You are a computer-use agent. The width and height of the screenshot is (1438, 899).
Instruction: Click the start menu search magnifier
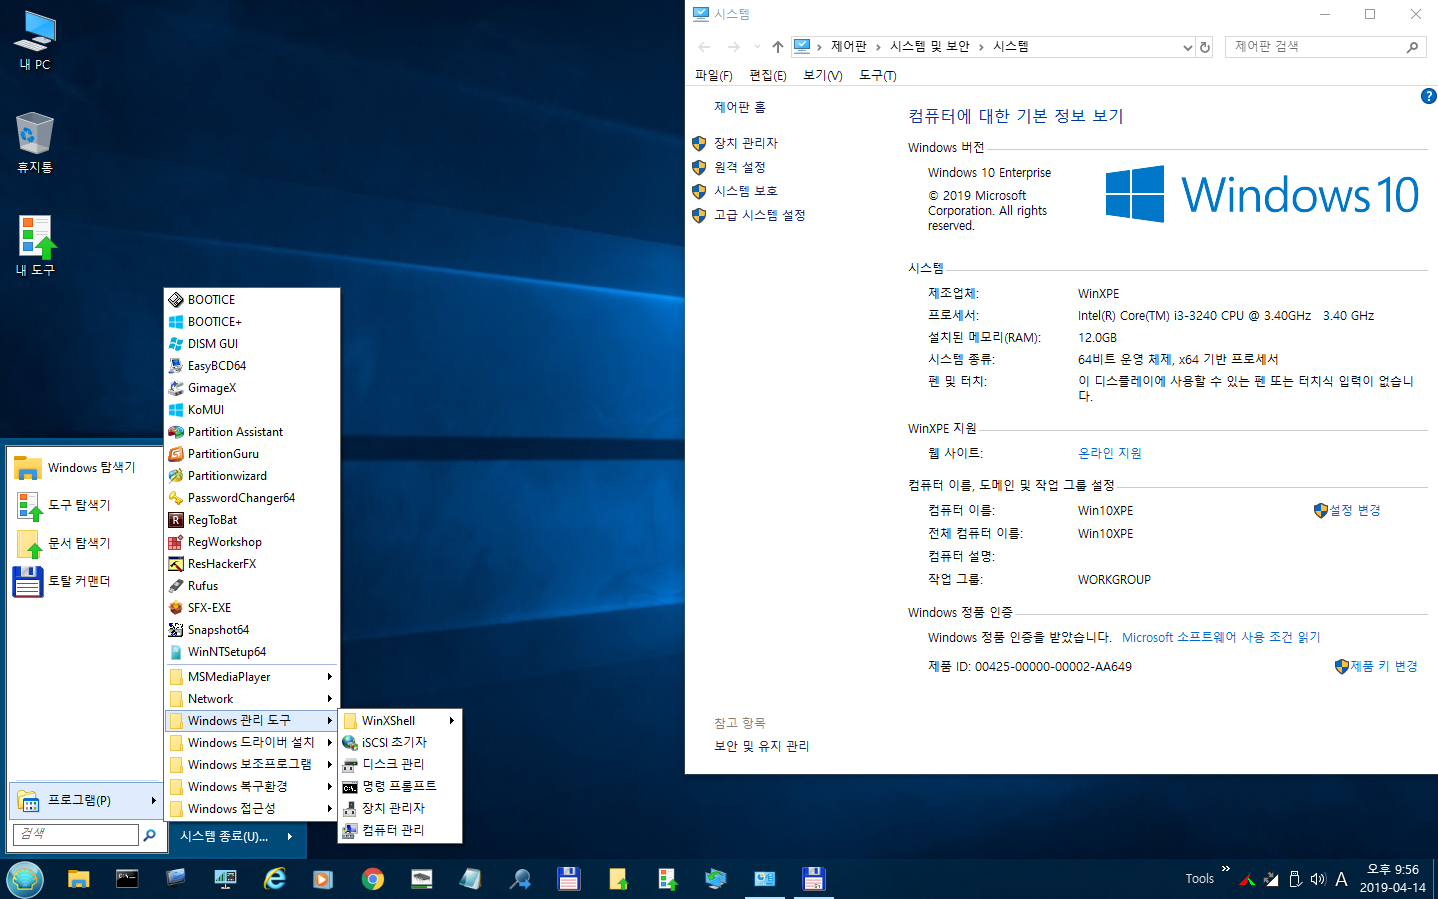click(x=150, y=834)
